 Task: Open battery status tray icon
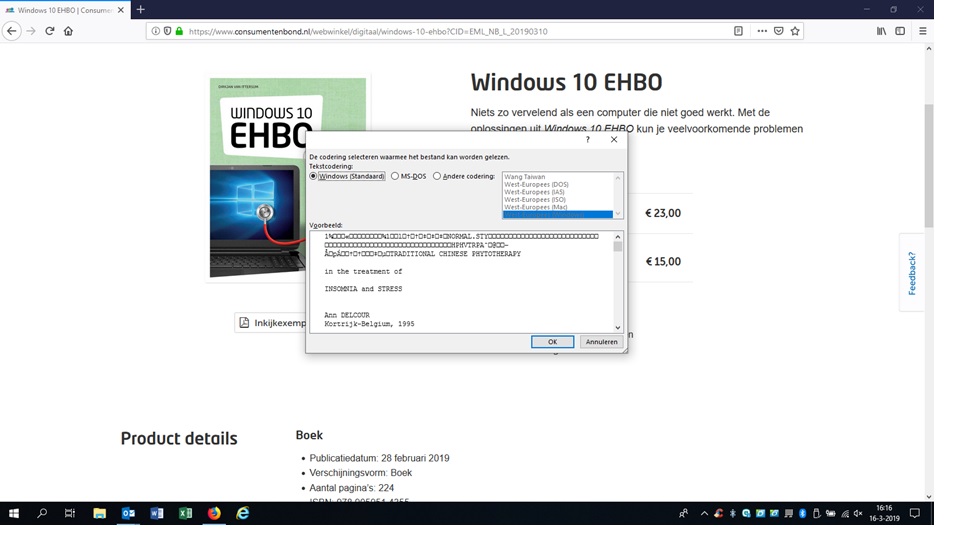[x=830, y=513]
